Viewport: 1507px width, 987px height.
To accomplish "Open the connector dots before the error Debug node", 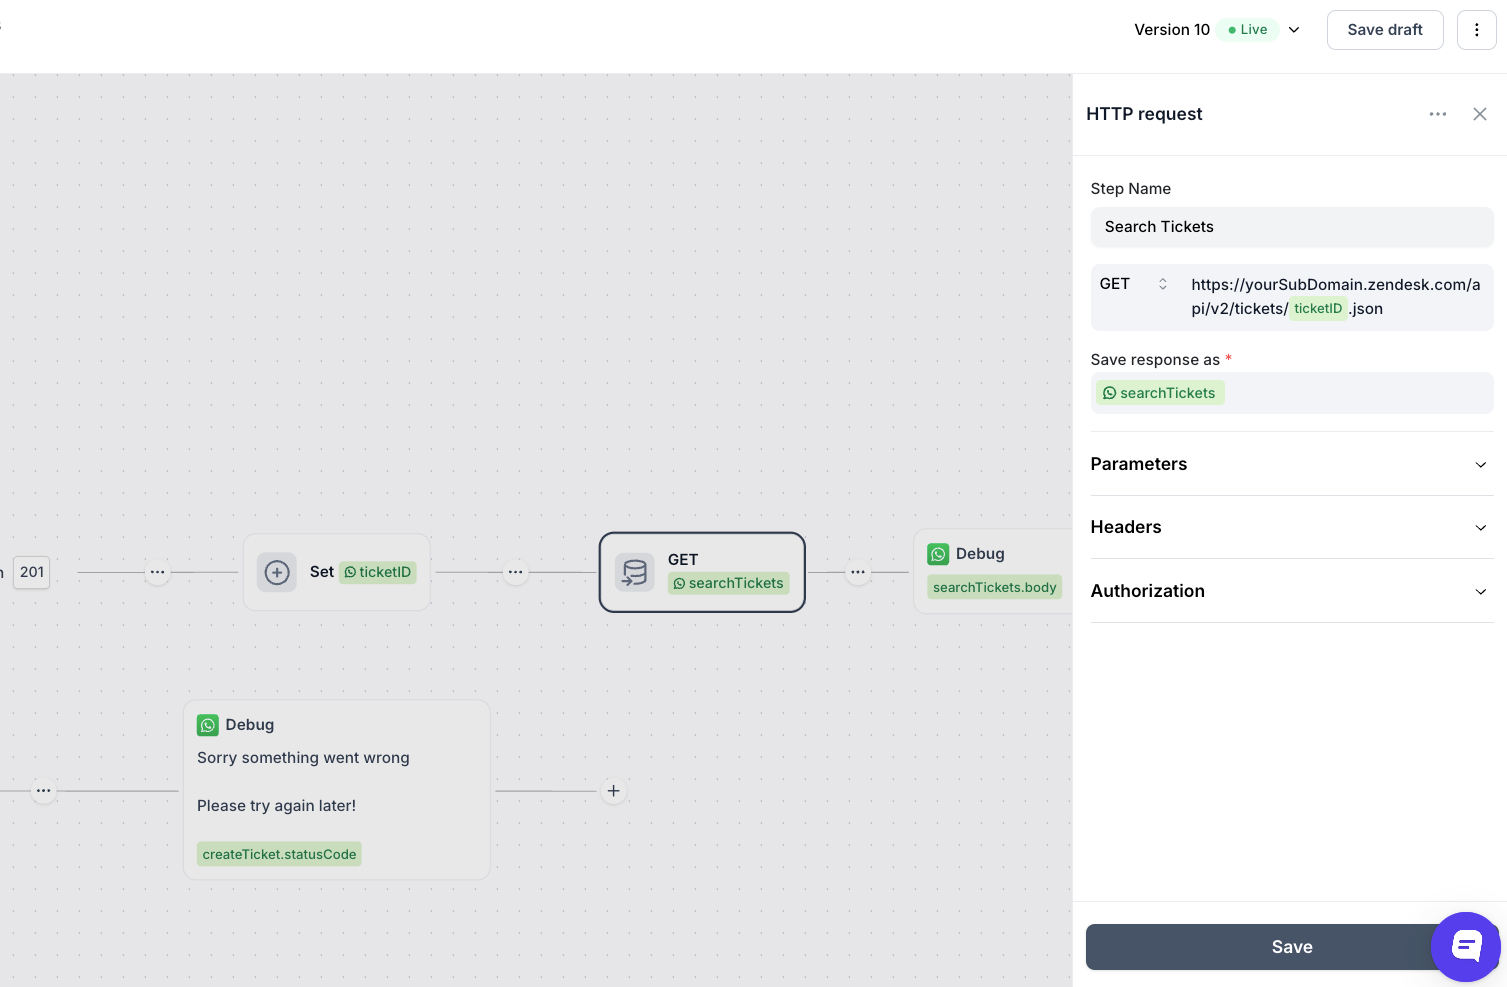I will pyautogui.click(x=43, y=791).
